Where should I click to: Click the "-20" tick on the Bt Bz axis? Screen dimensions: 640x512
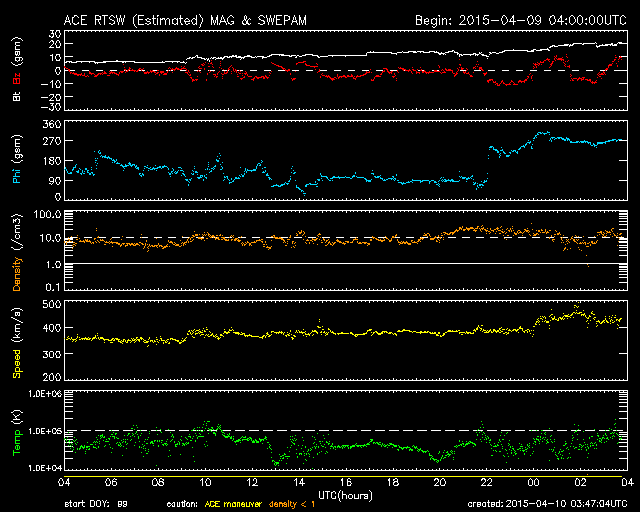[x=51, y=97]
